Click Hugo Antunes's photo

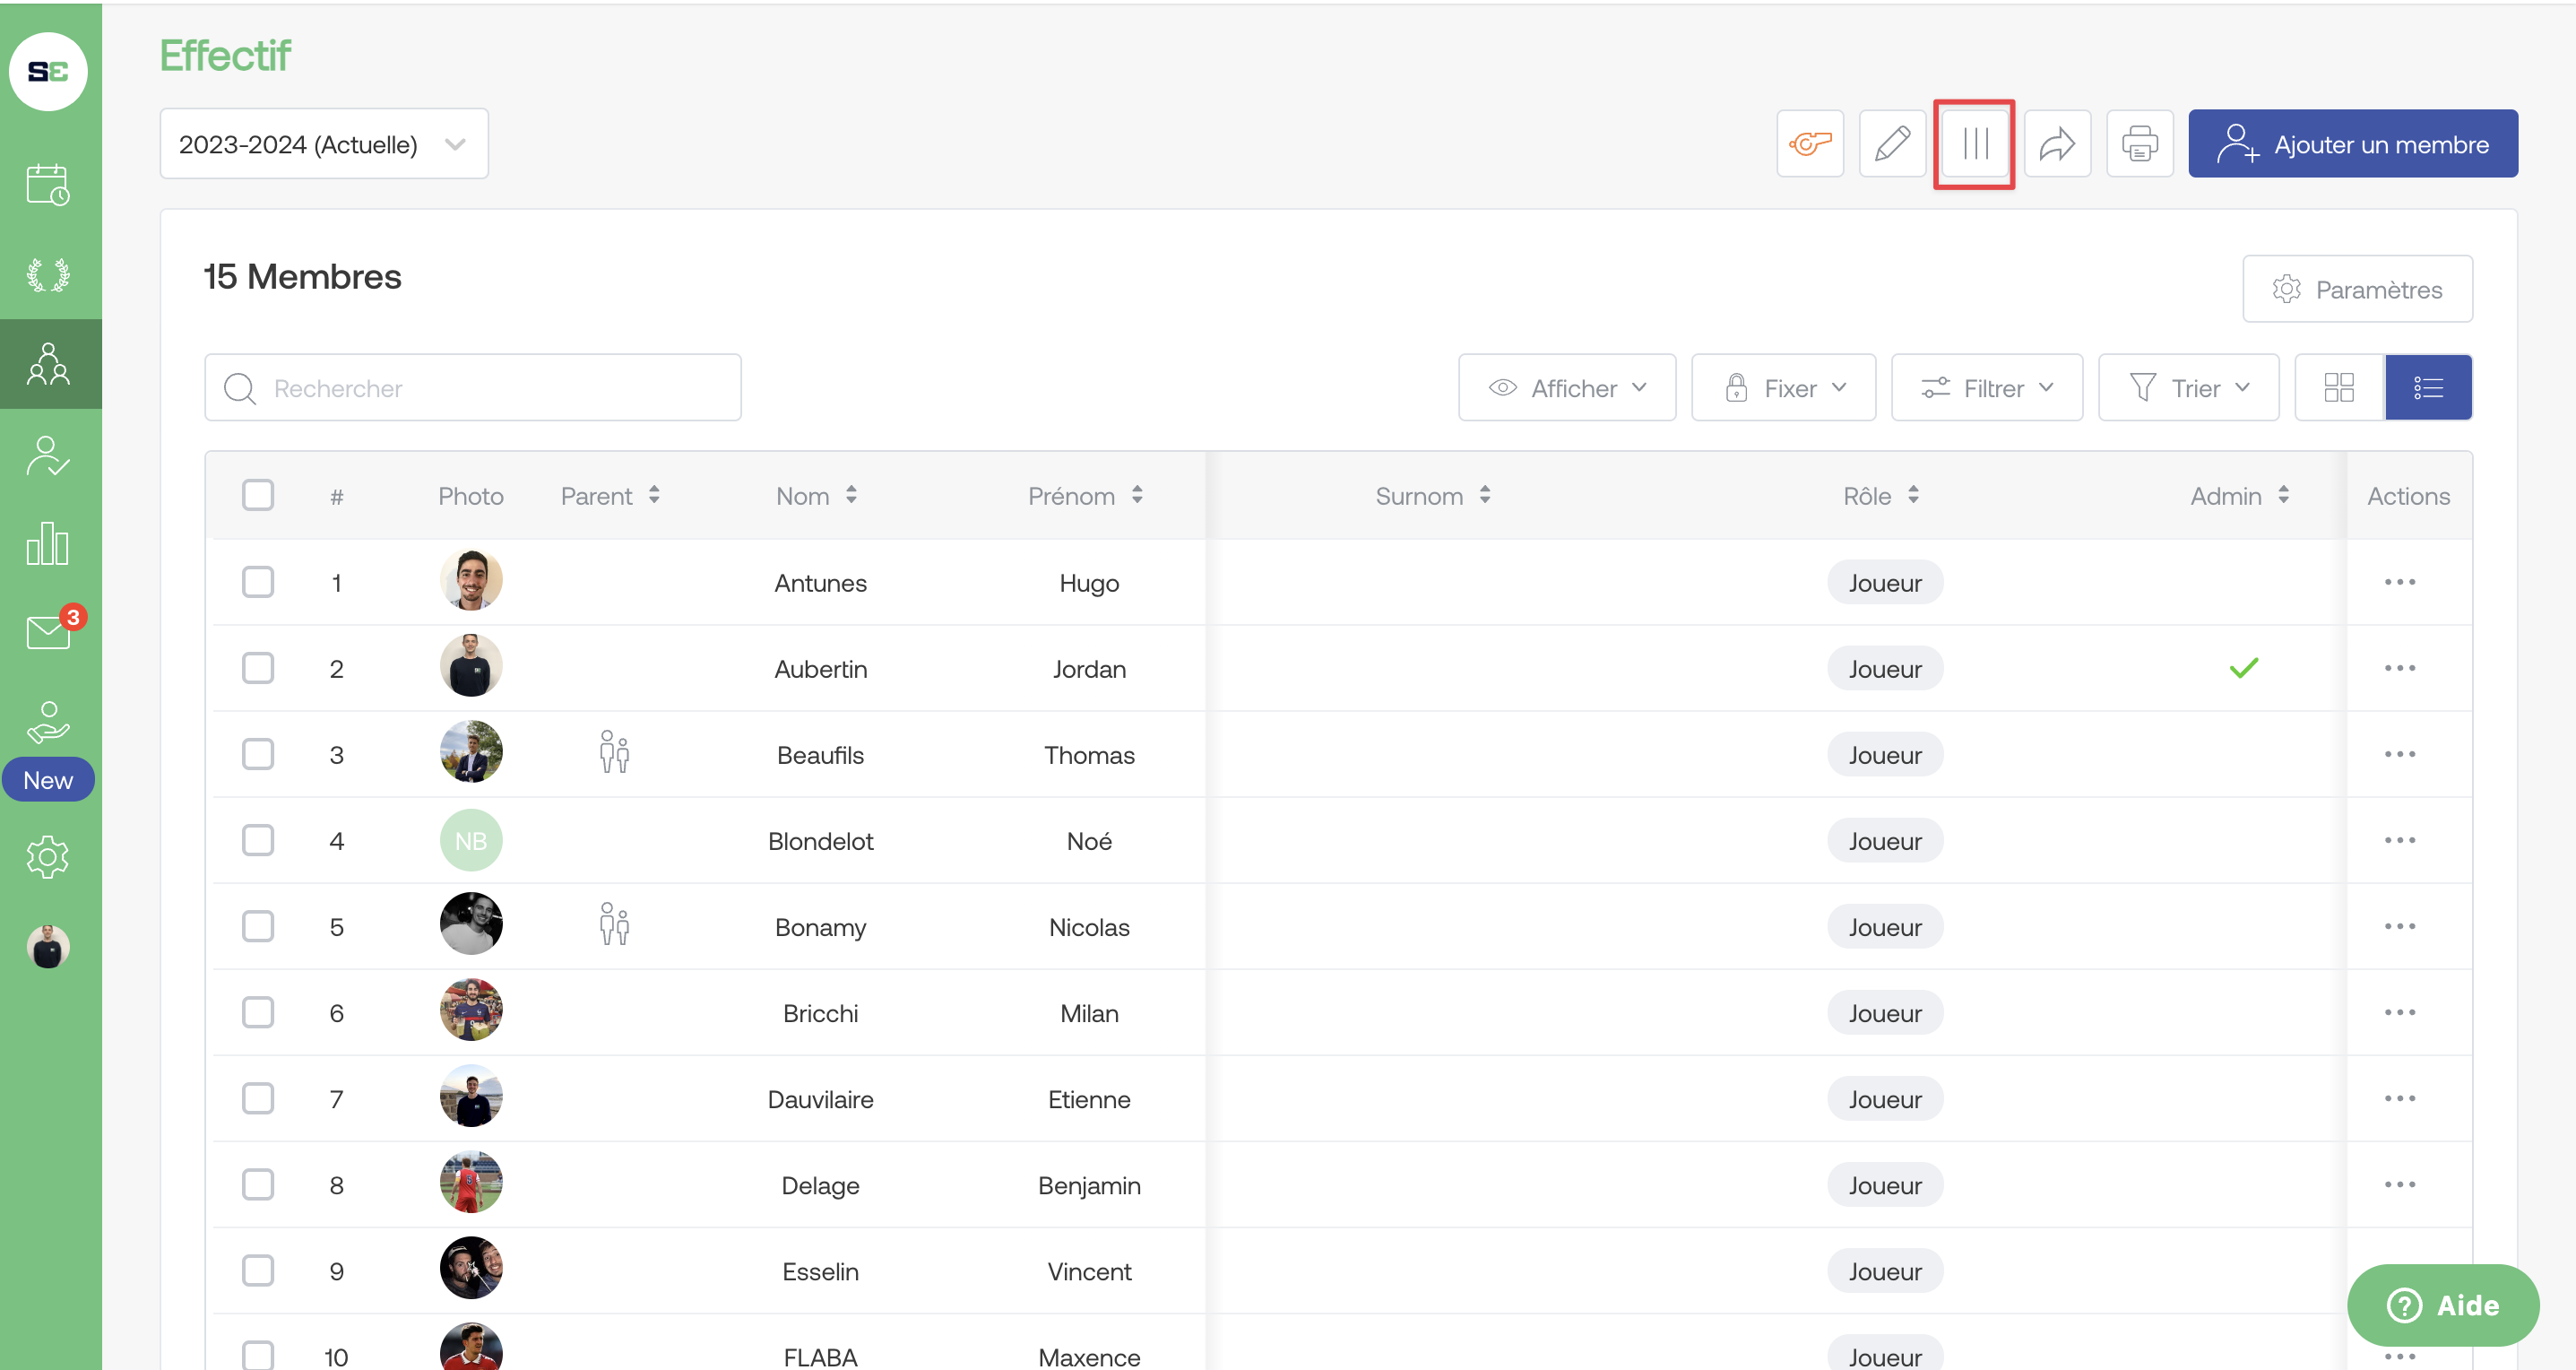[471, 580]
